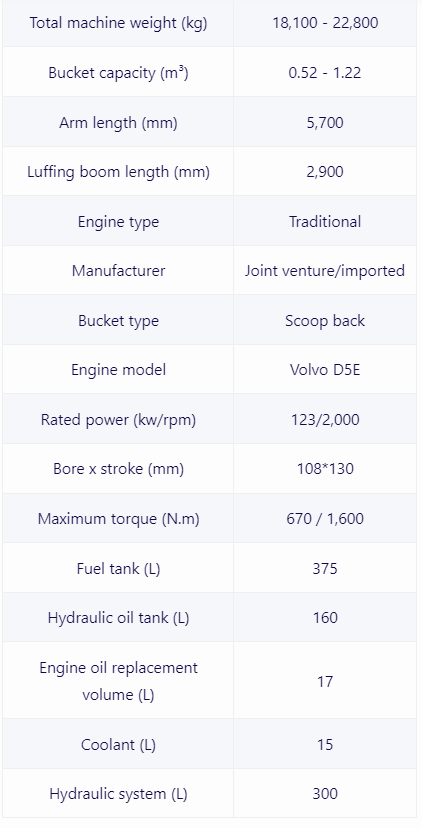Select the Scoop back bucket type value
The image size is (422, 828).
point(325,321)
